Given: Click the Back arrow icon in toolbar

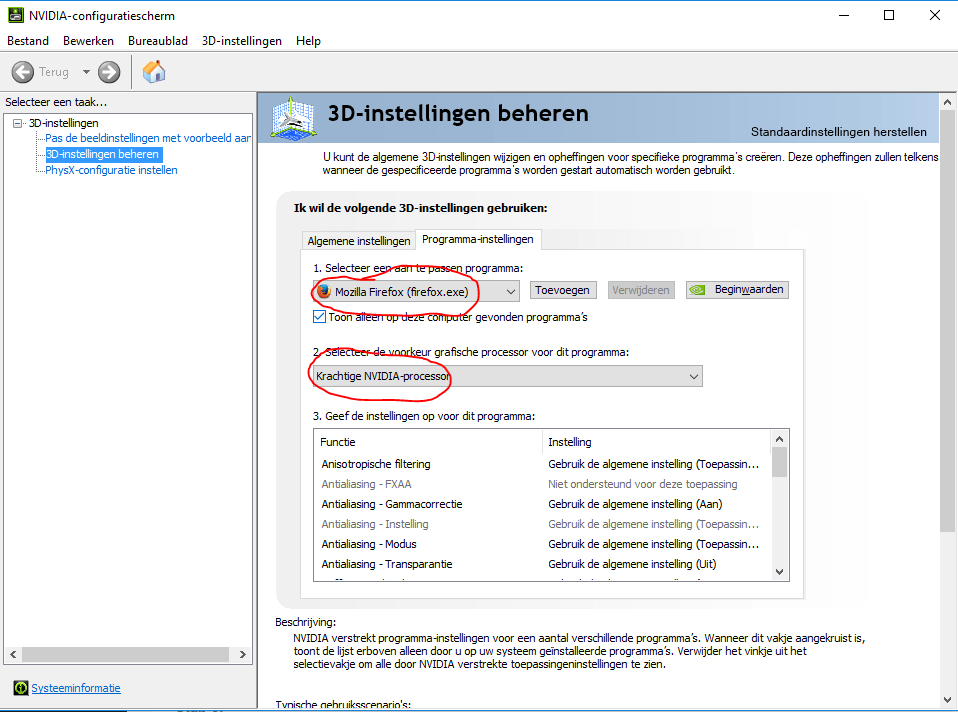Looking at the screenshot, I should (x=23, y=72).
